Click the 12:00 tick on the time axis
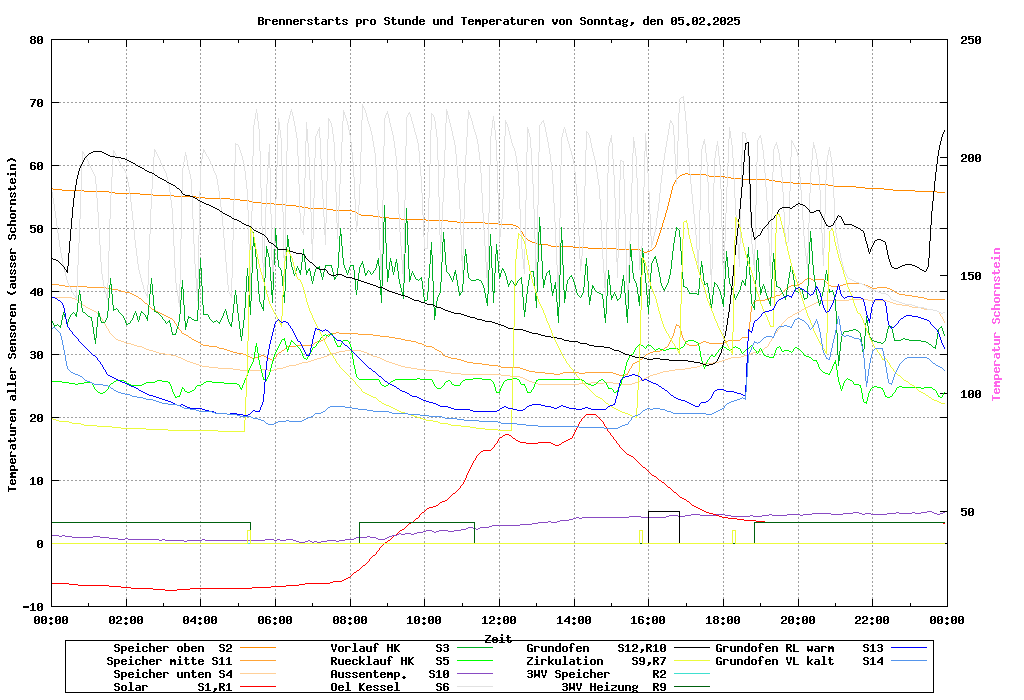This screenshot has width=1024, height=700. 499,620
